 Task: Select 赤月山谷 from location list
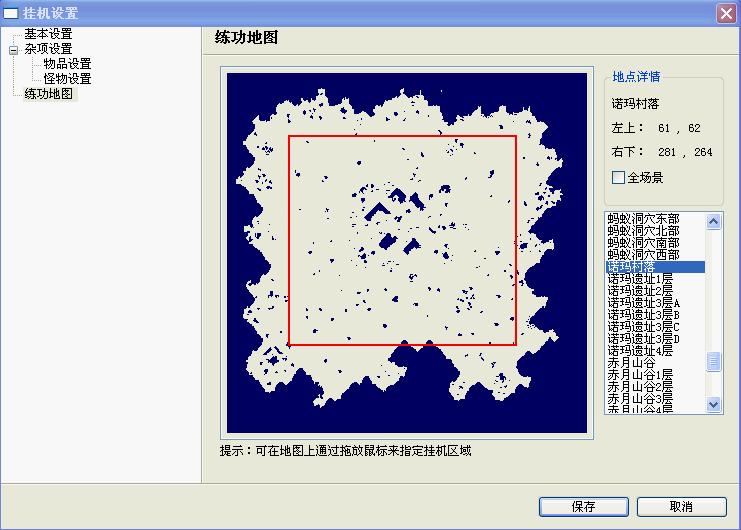coord(631,363)
